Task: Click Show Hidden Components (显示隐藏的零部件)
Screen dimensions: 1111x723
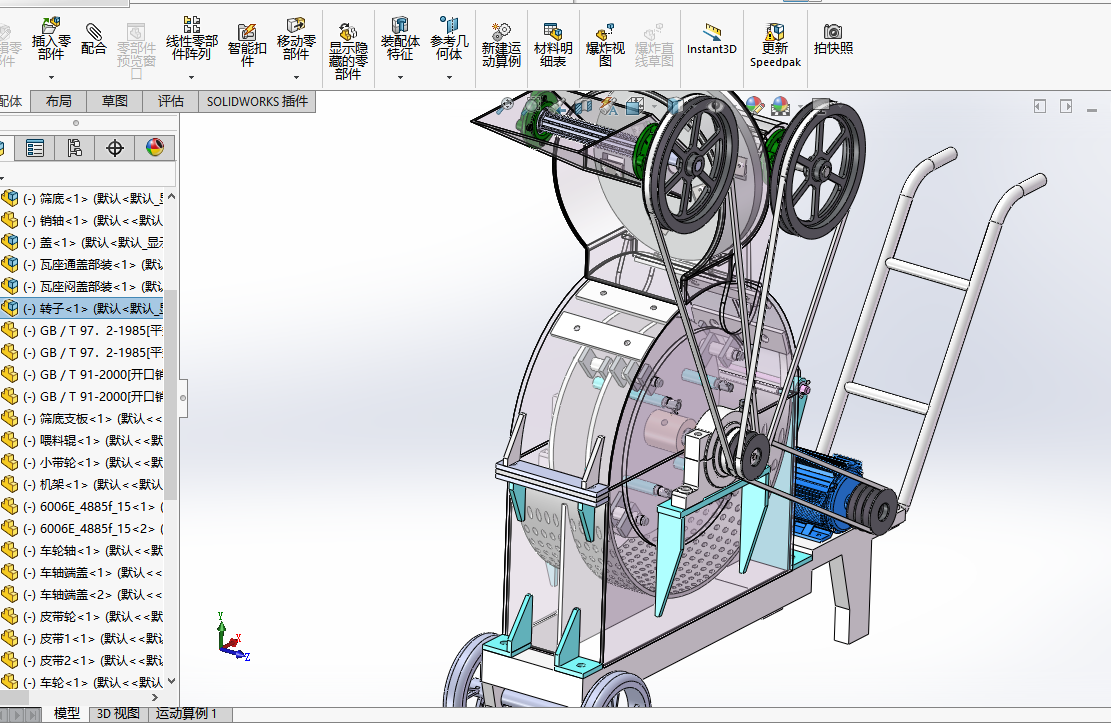Action: click(x=348, y=51)
